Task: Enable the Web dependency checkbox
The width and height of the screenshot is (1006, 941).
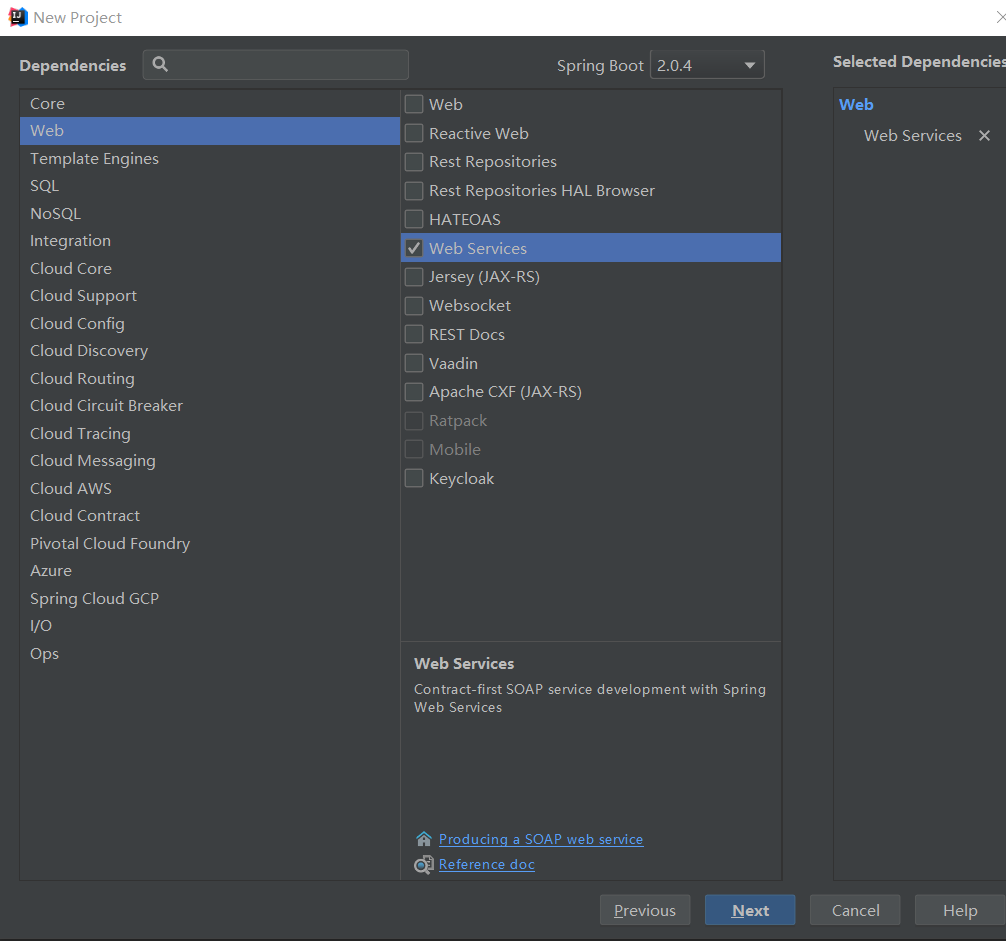Action: pyautogui.click(x=414, y=104)
